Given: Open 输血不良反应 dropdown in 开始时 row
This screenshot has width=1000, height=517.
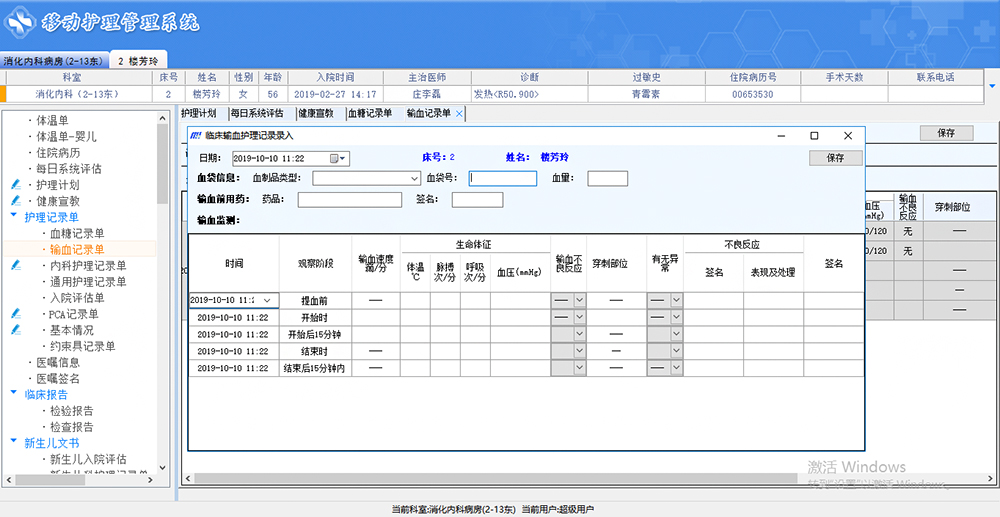Looking at the screenshot, I should [579, 317].
